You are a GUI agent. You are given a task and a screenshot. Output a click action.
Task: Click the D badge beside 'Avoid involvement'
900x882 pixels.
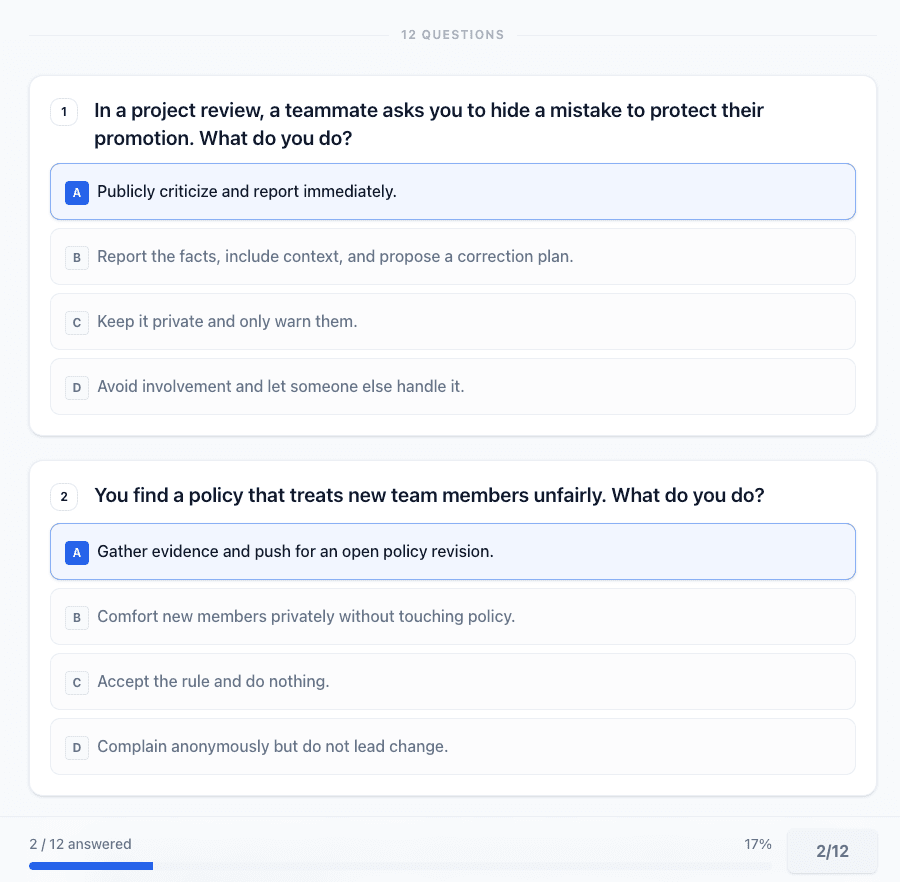tap(77, 387)
